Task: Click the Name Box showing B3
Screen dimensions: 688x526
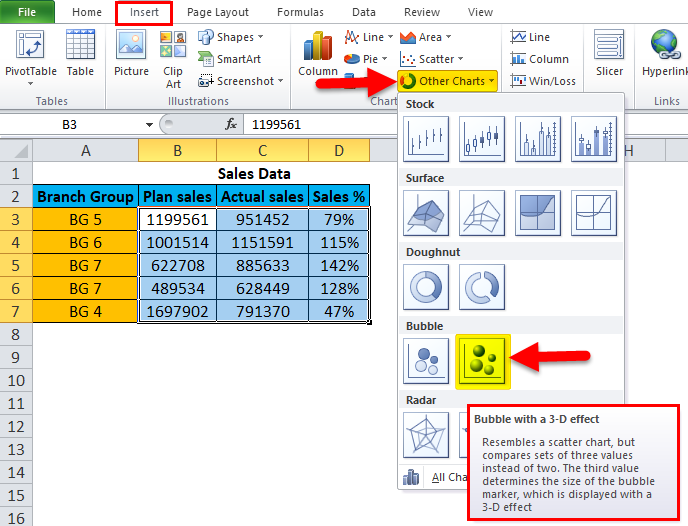Action: point(69,125)
